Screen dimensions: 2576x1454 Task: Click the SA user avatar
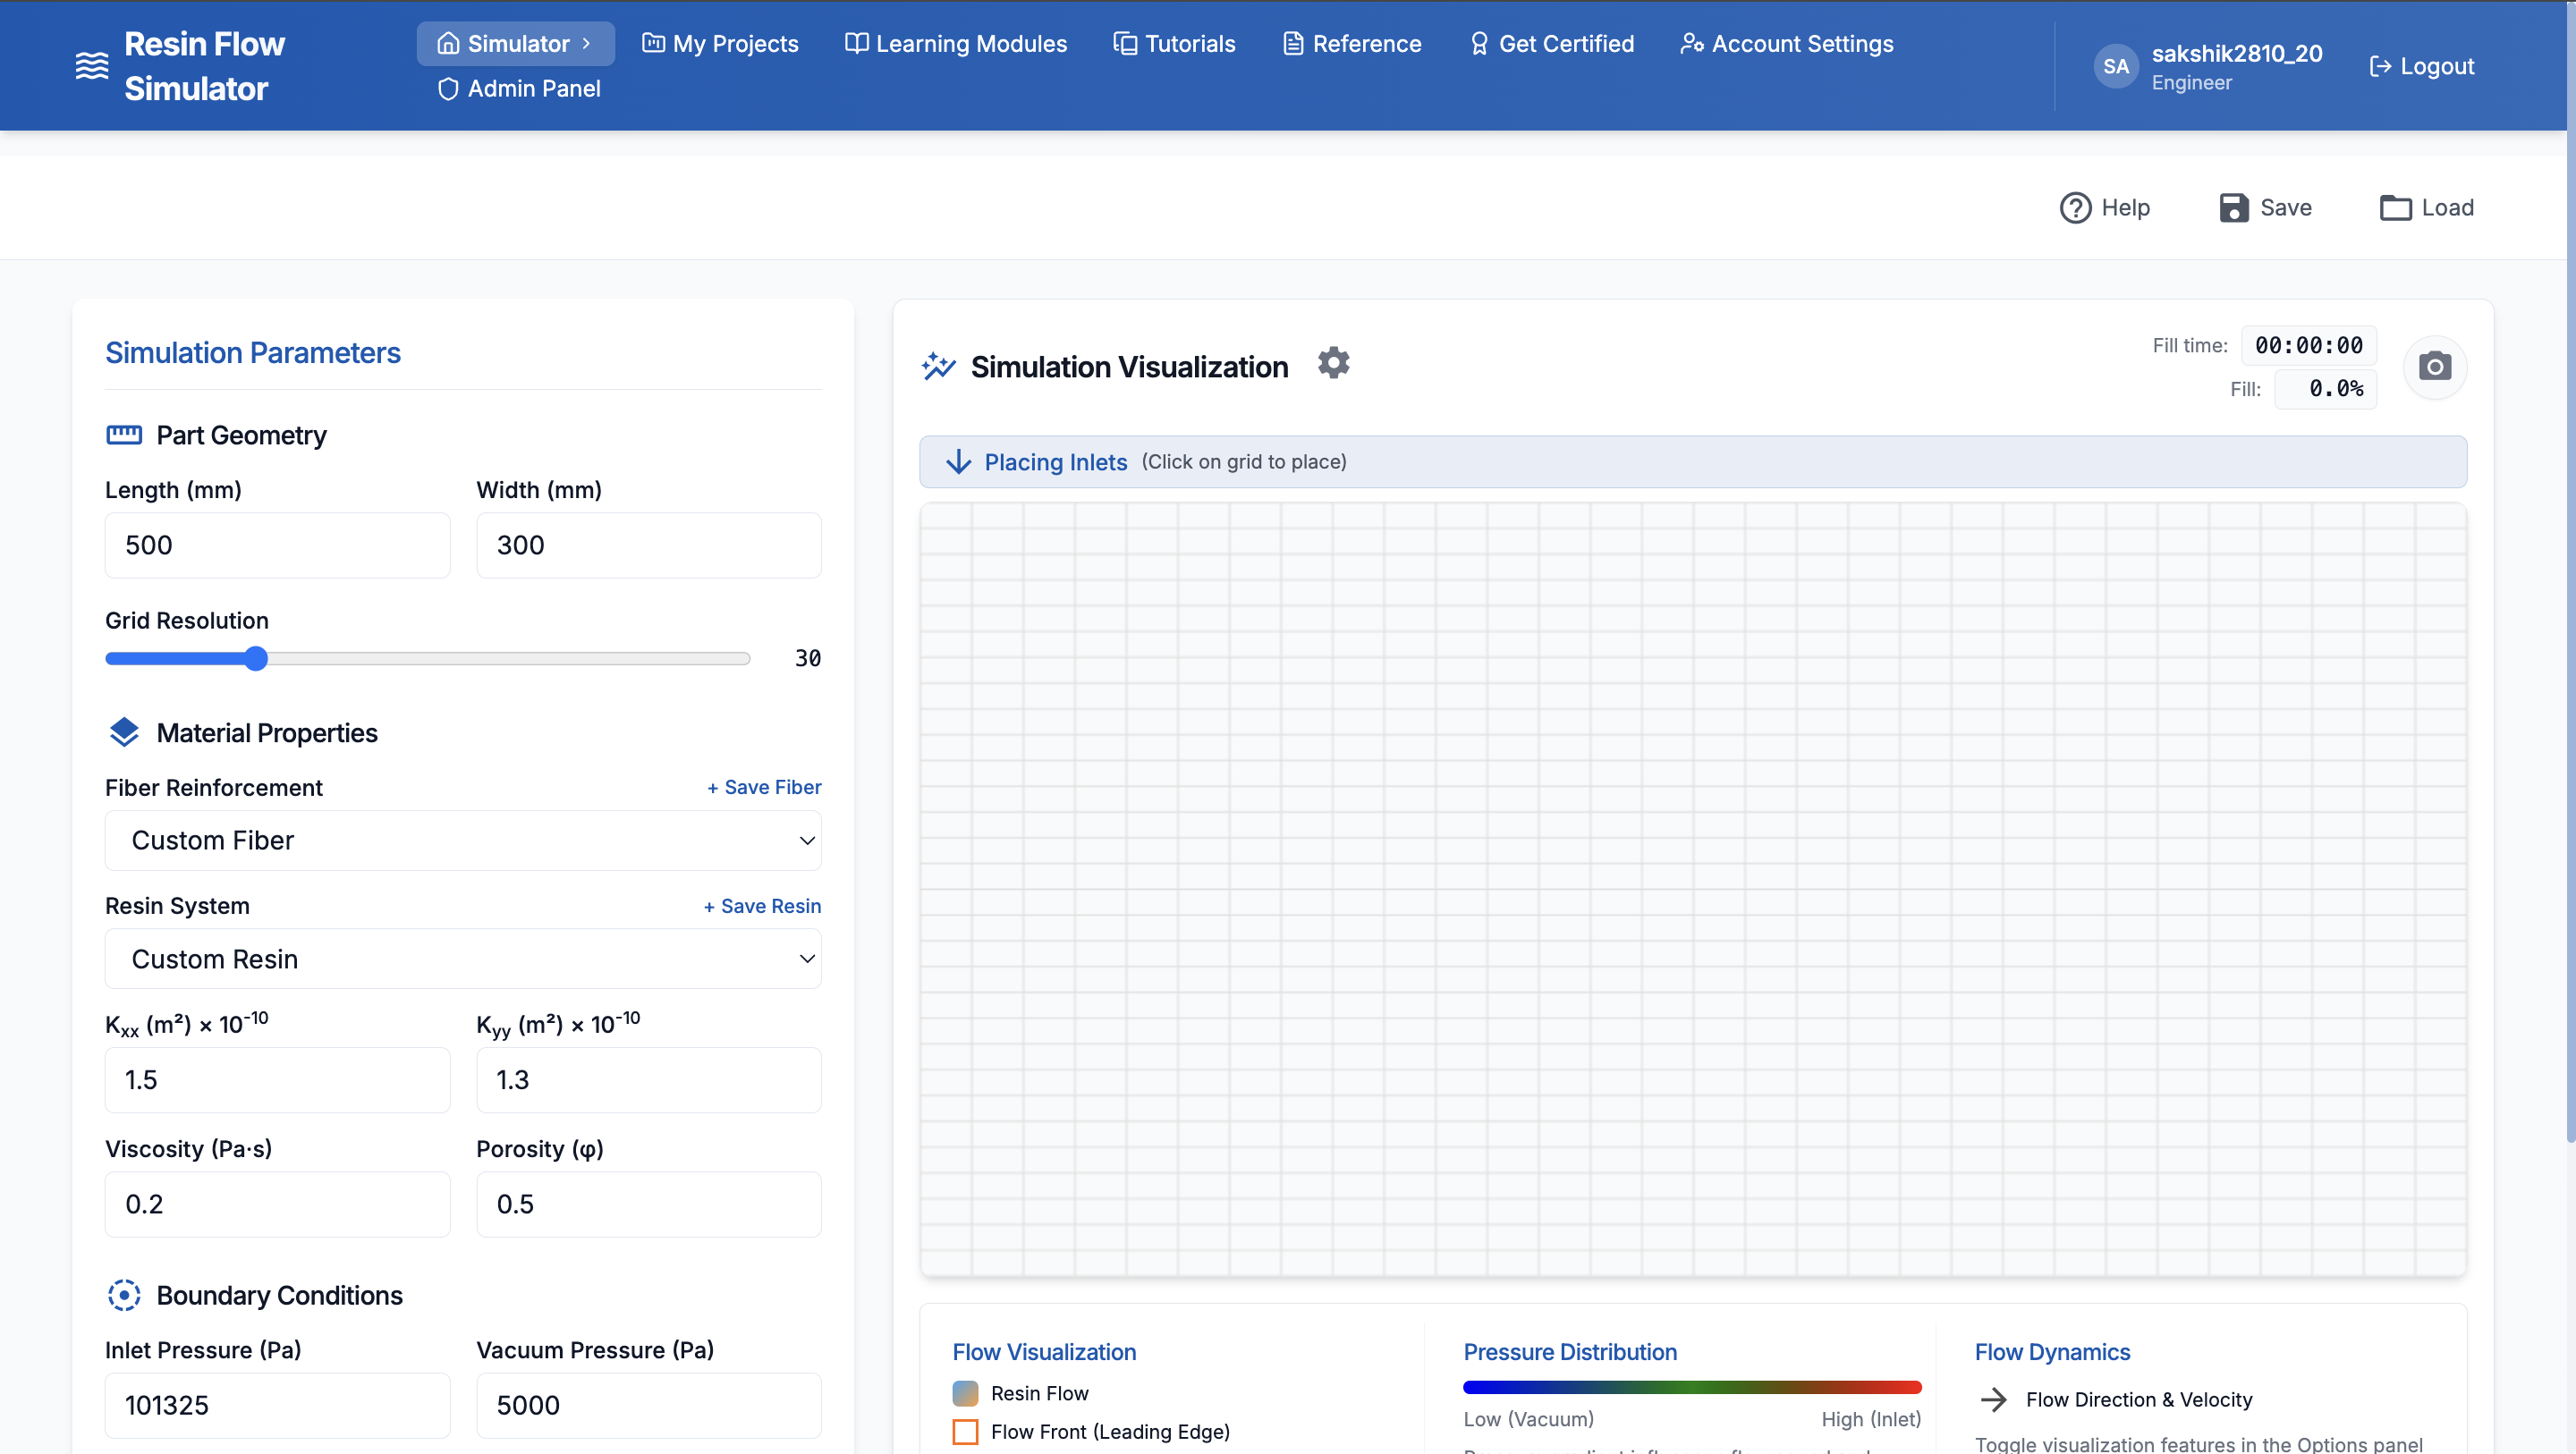tap(2115, 66)
